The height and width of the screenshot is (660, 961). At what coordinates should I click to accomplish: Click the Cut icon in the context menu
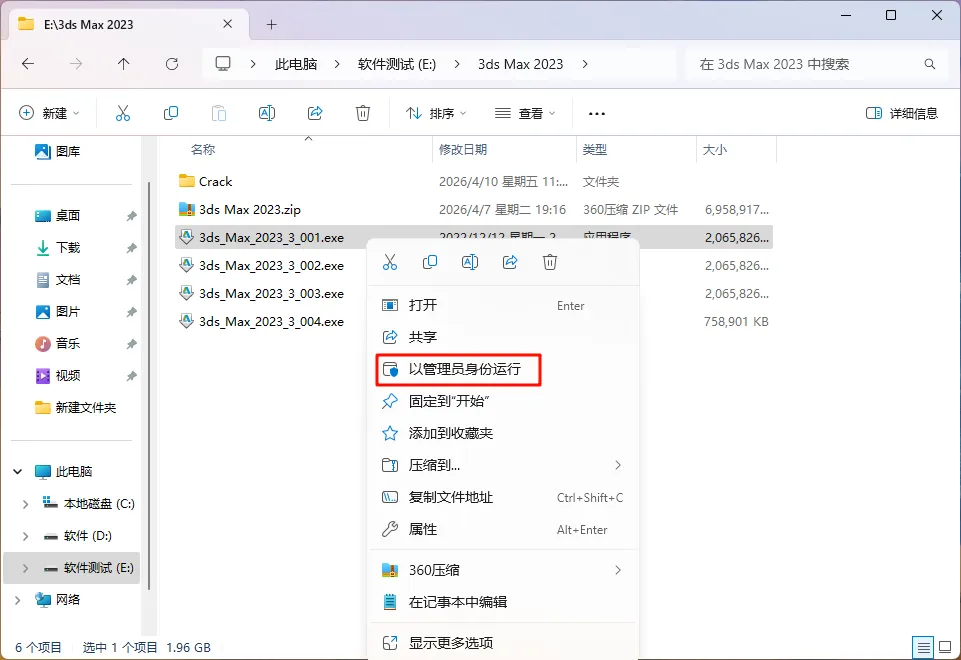390,262
